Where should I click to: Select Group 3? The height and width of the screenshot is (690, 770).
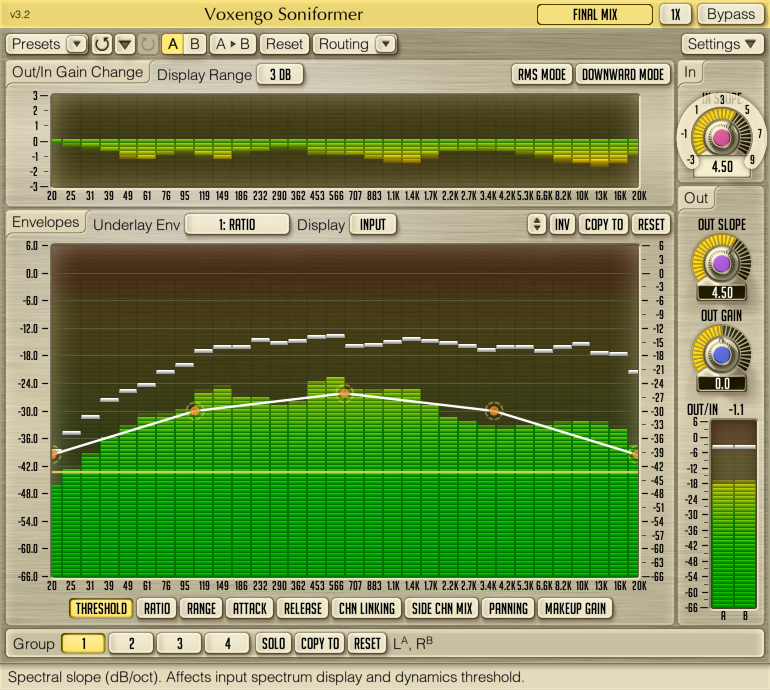pyautogui.click(x=179, y=643)
